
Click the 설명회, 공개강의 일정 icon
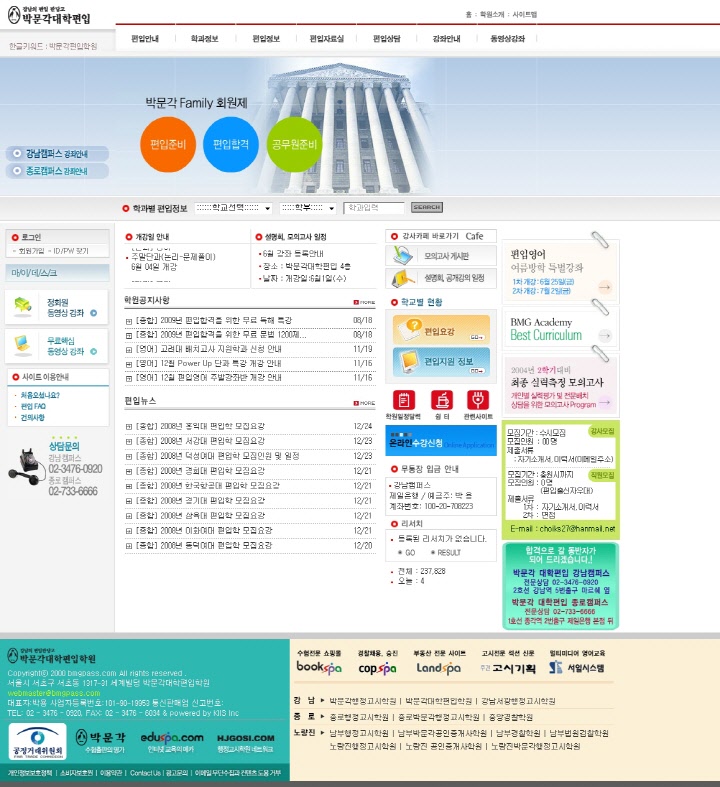click(x=403, y=278)
